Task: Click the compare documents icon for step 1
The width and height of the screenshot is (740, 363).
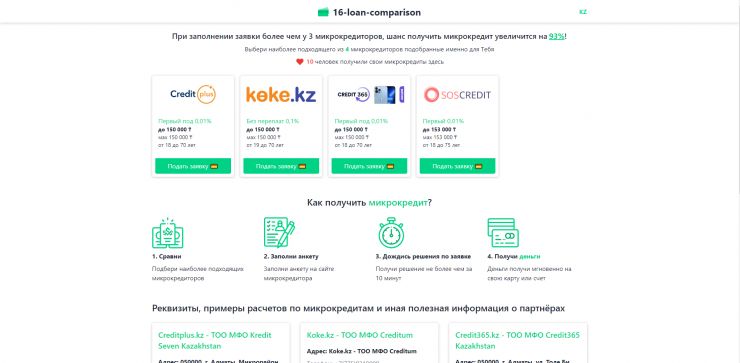Action: click(168, 233)
